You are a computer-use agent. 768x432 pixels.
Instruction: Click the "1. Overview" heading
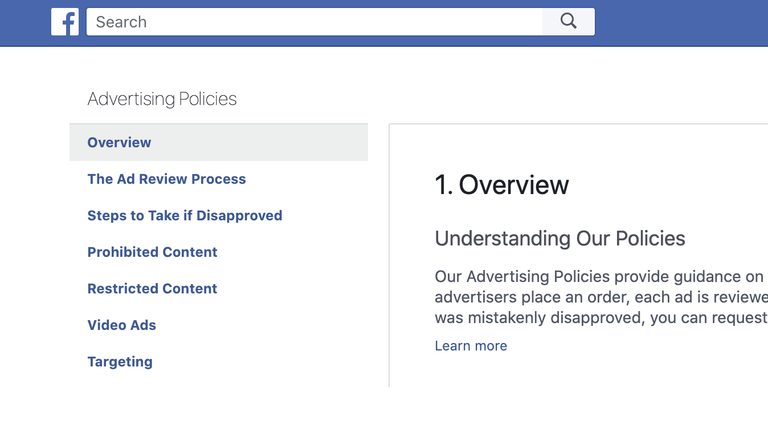pos(501,185)
